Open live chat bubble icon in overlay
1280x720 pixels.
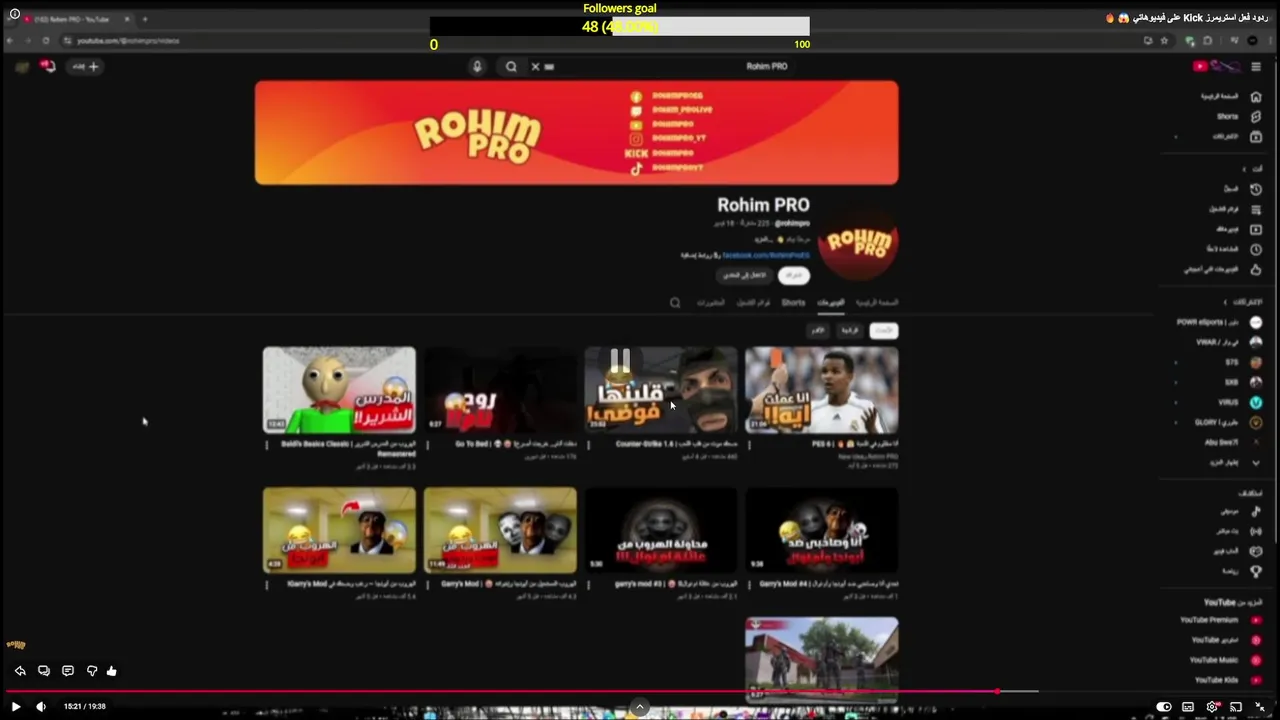[x=44, y=671]
